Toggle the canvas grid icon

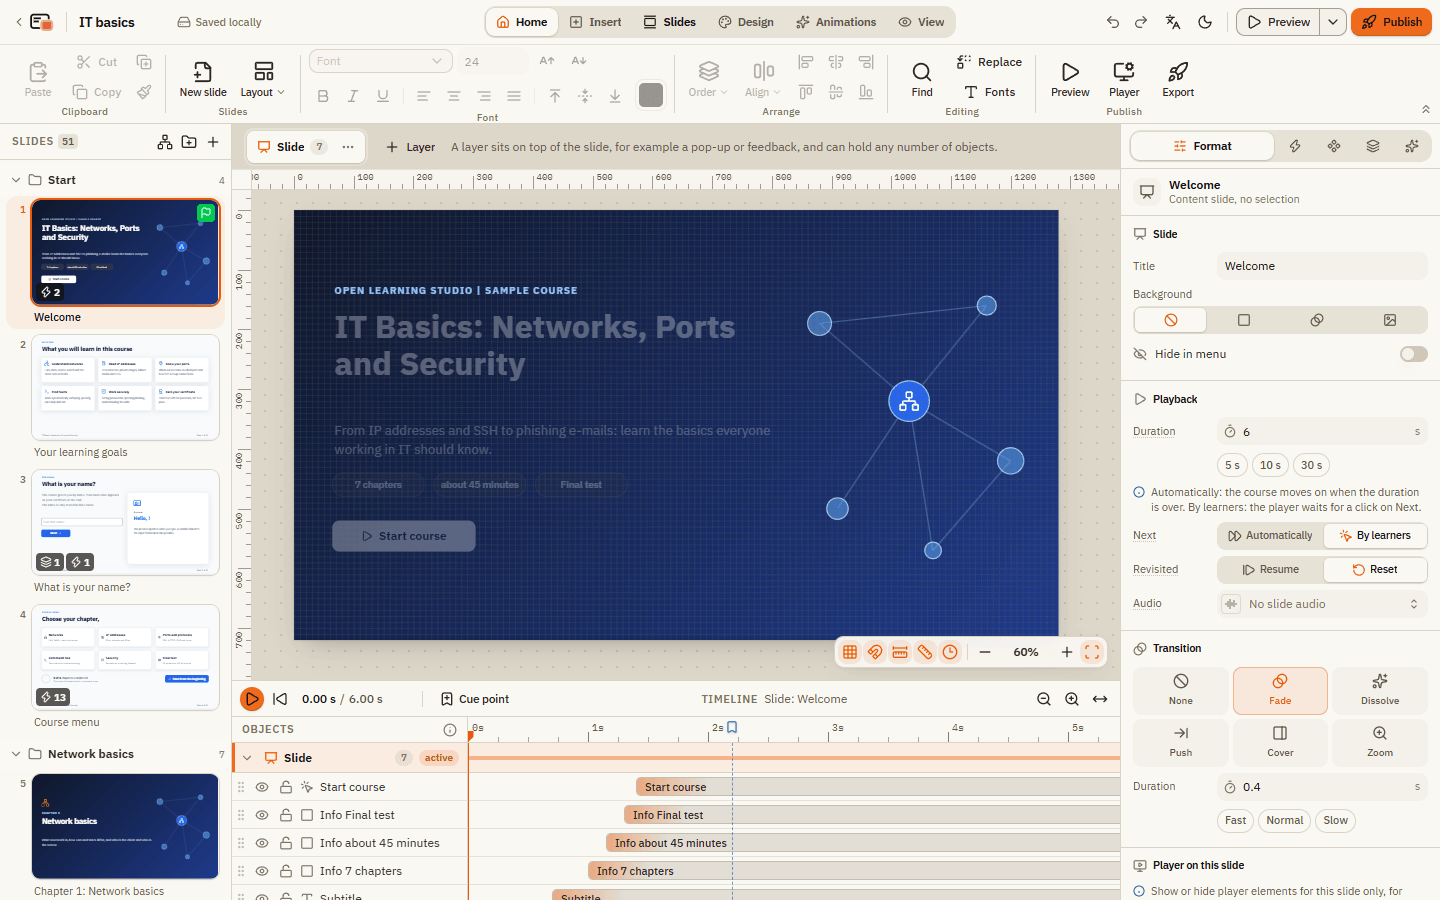click(x=850, y=652)
